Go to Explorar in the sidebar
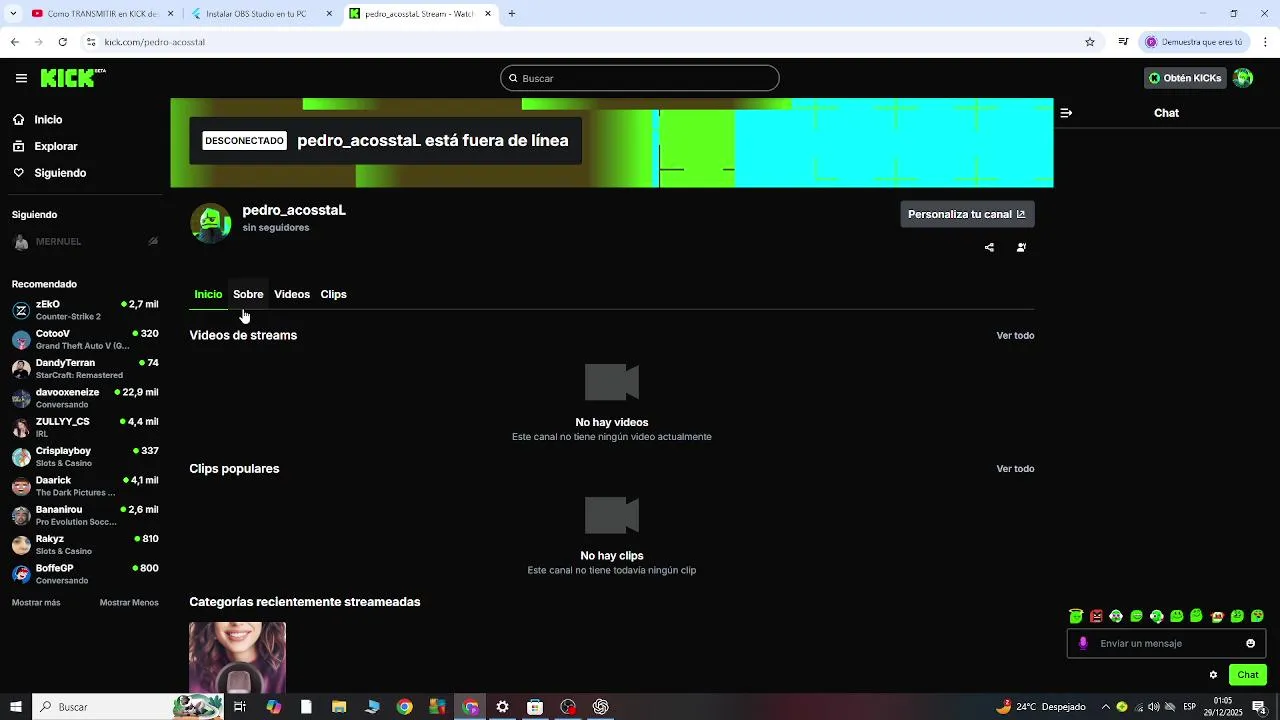The width and height of the screenshot is (1280, 720). (x=56, y=146)
